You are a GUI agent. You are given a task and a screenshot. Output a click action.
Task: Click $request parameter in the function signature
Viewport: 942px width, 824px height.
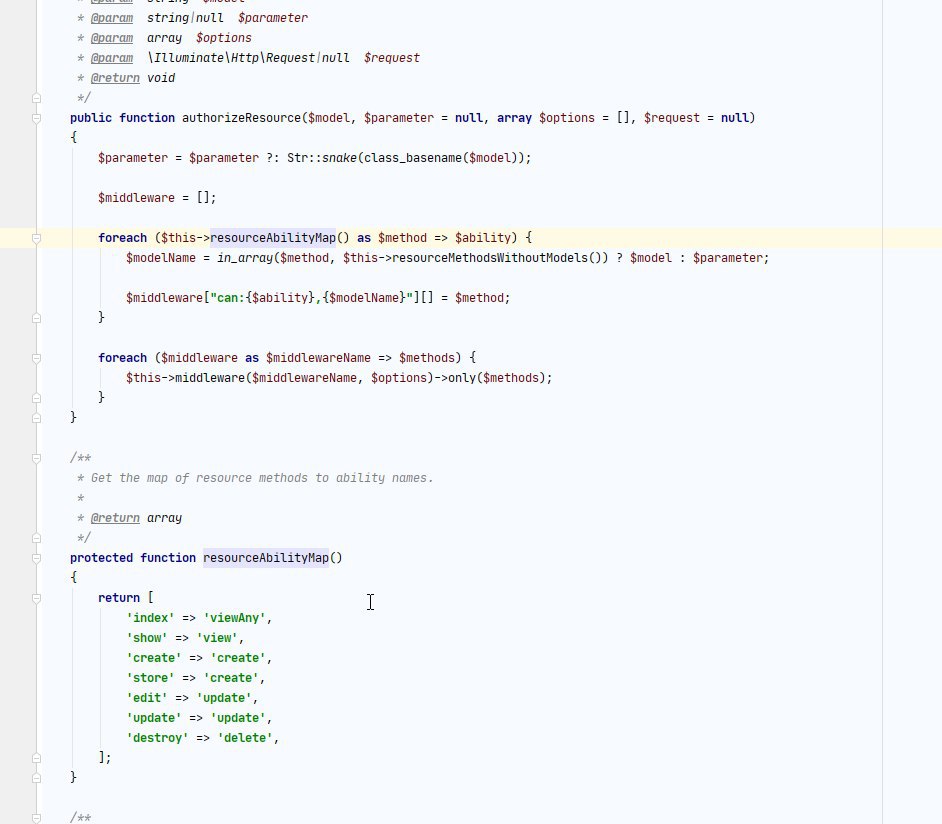pyautogui.click(x=672, y=118)
